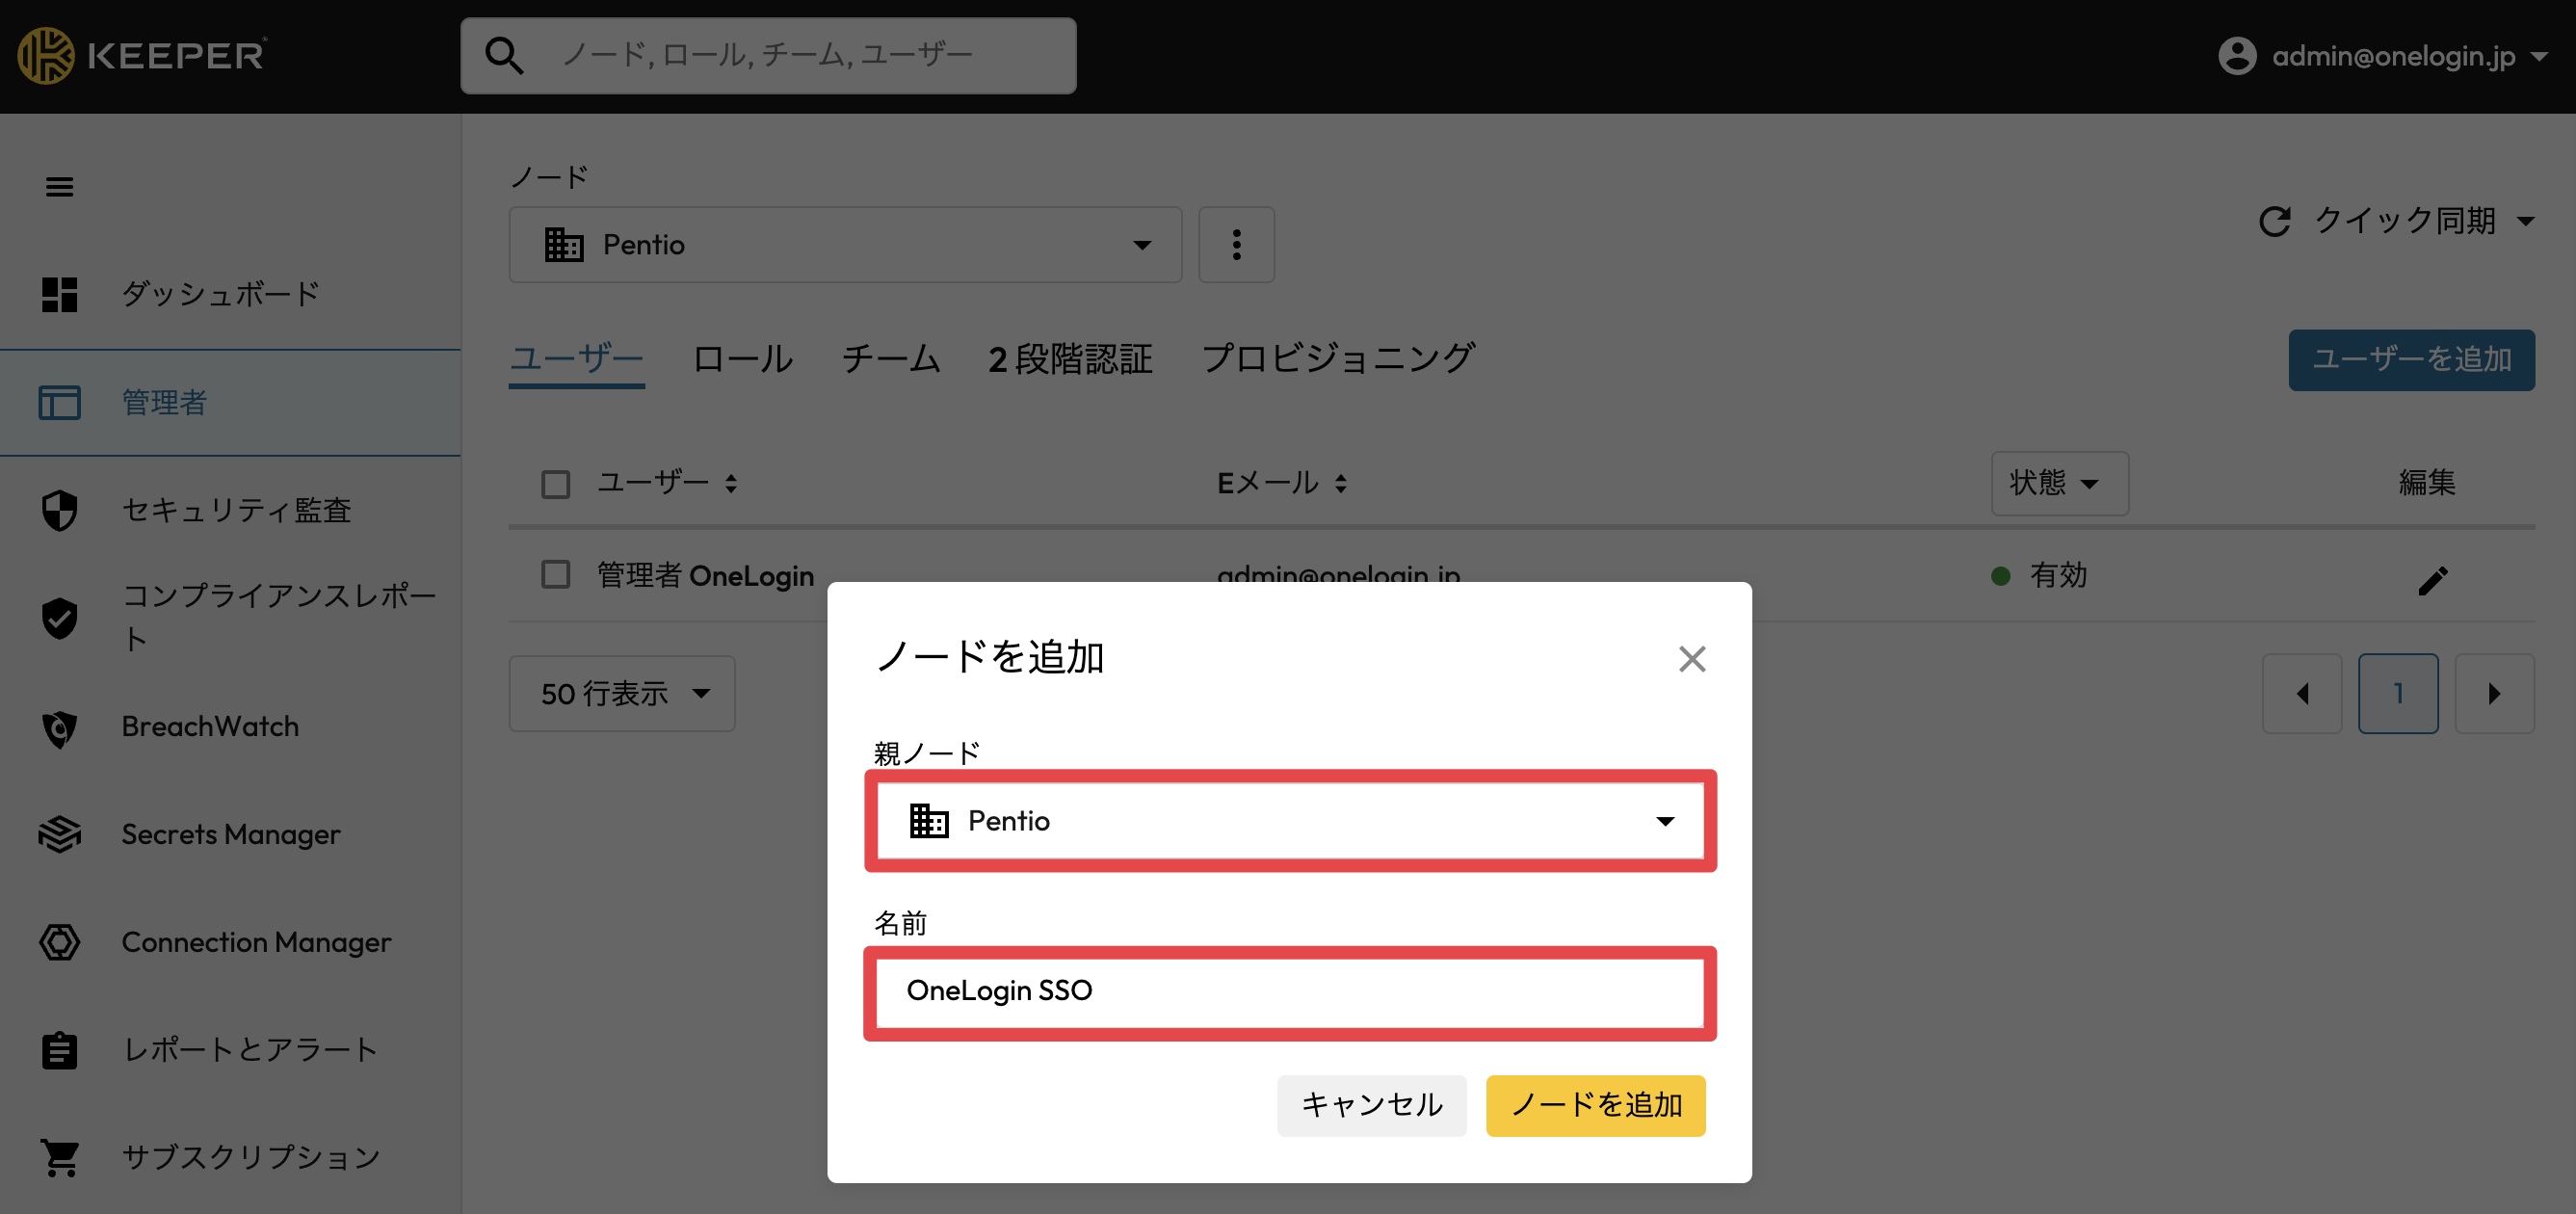Image resolution: width=2576 pixels, height=1214 pixels.
Task: Click the 名前 field with OneLogin SSO
Action: (1290, 991)
